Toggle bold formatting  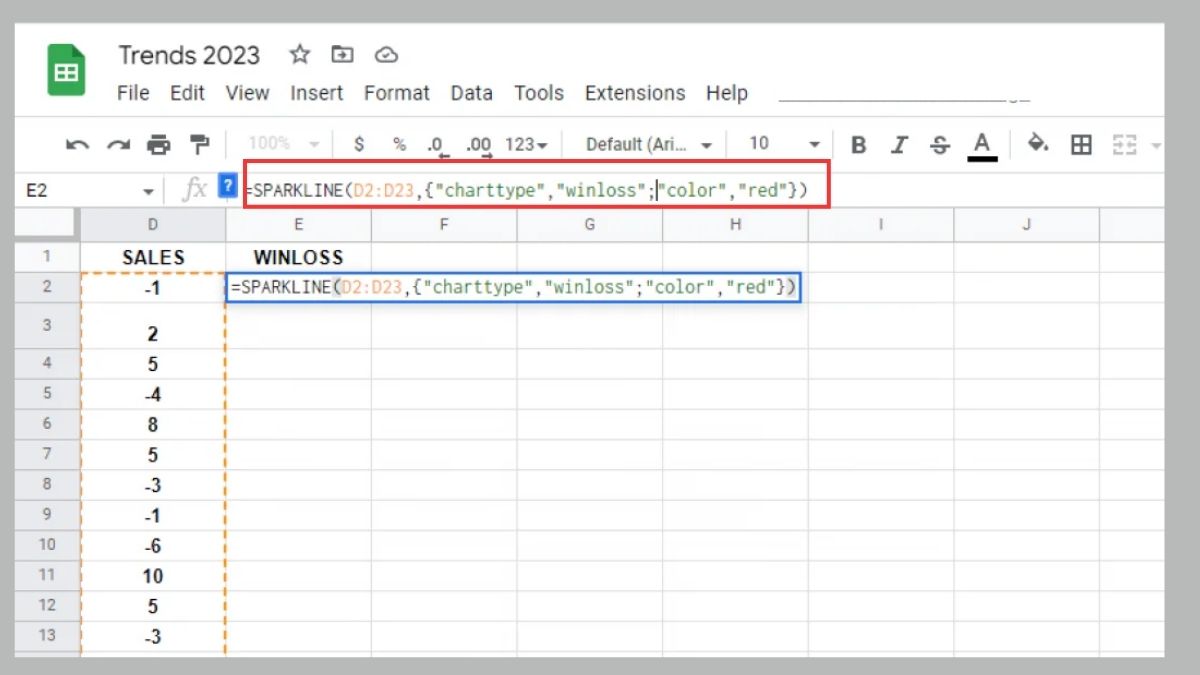[x=857, y=143]
